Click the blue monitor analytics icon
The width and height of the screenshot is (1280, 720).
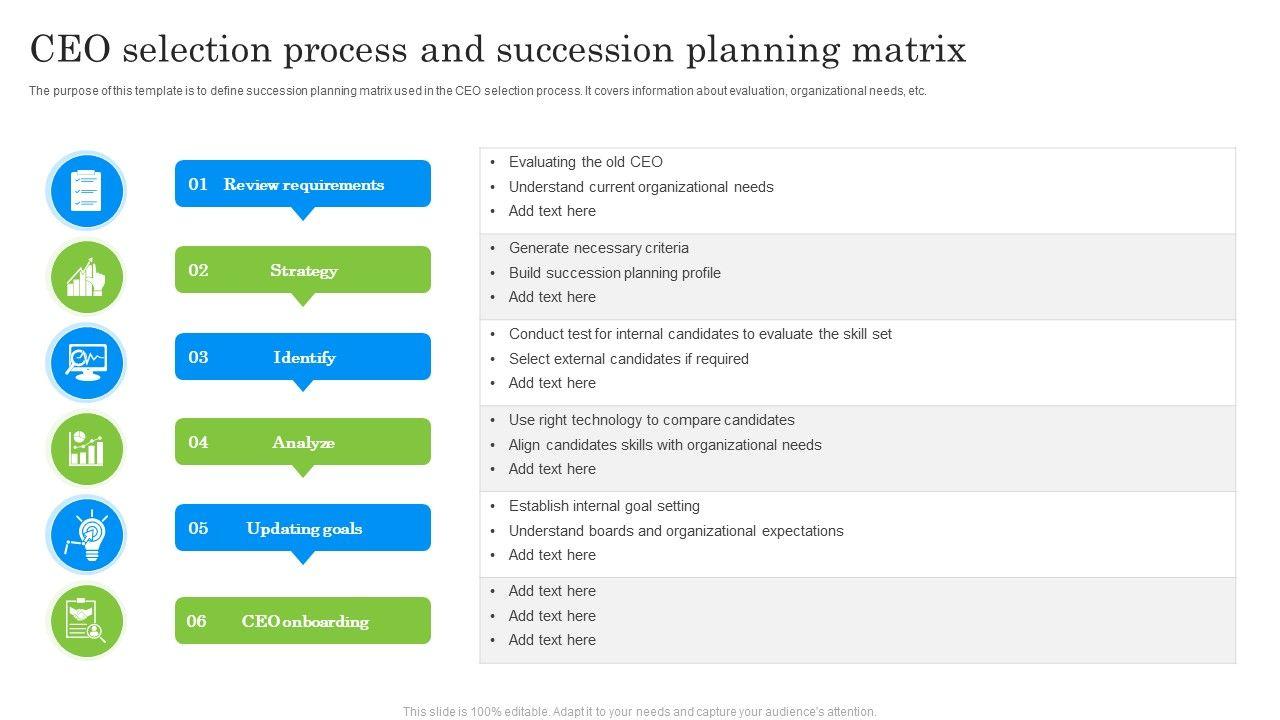[x=86, y=362]
